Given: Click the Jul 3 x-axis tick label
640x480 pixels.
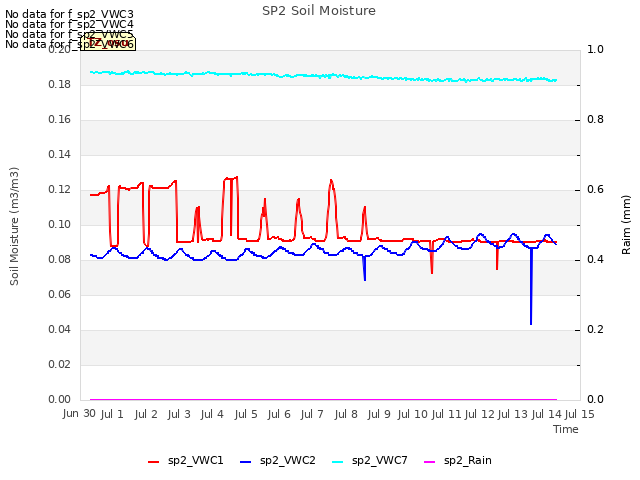Looking at the screenshot, I should (x=179, y=414).
